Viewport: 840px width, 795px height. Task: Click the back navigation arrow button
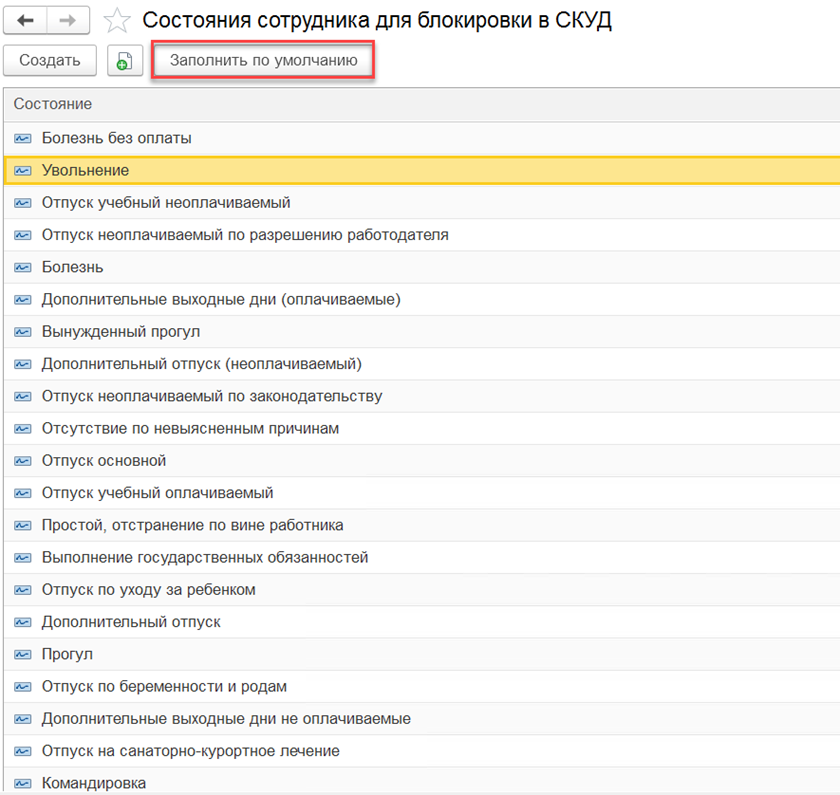(25, 20)
